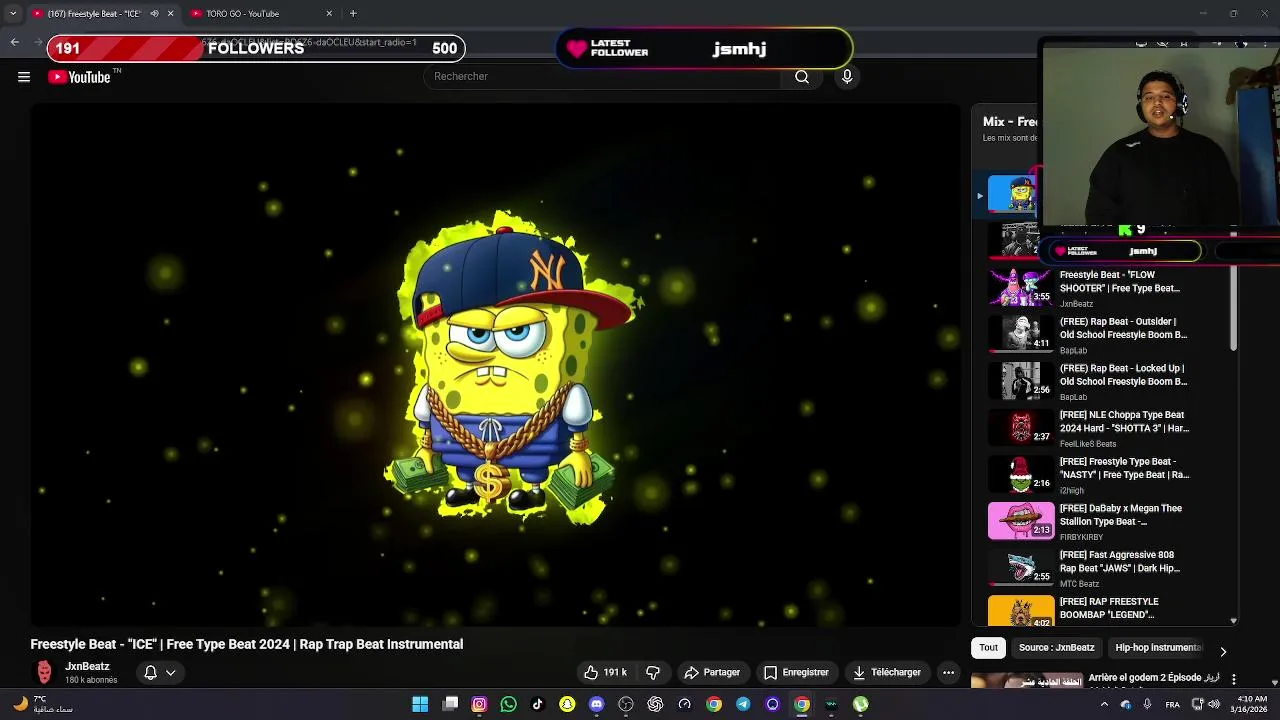The height and width of the screenshot is (720, 1280).
Task: Open volume control in system tray
Action: pyautogui.click(x=1214, y=704)
